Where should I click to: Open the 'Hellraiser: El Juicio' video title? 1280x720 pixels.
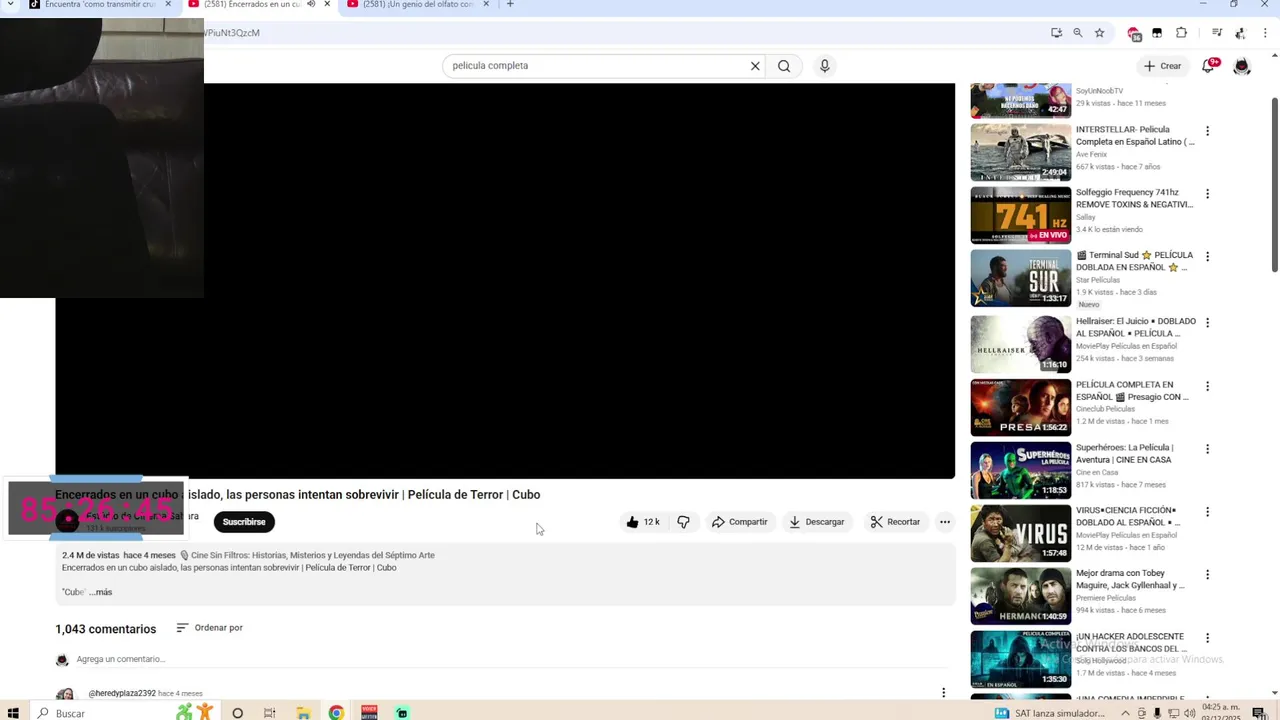tap(1135, 327)
